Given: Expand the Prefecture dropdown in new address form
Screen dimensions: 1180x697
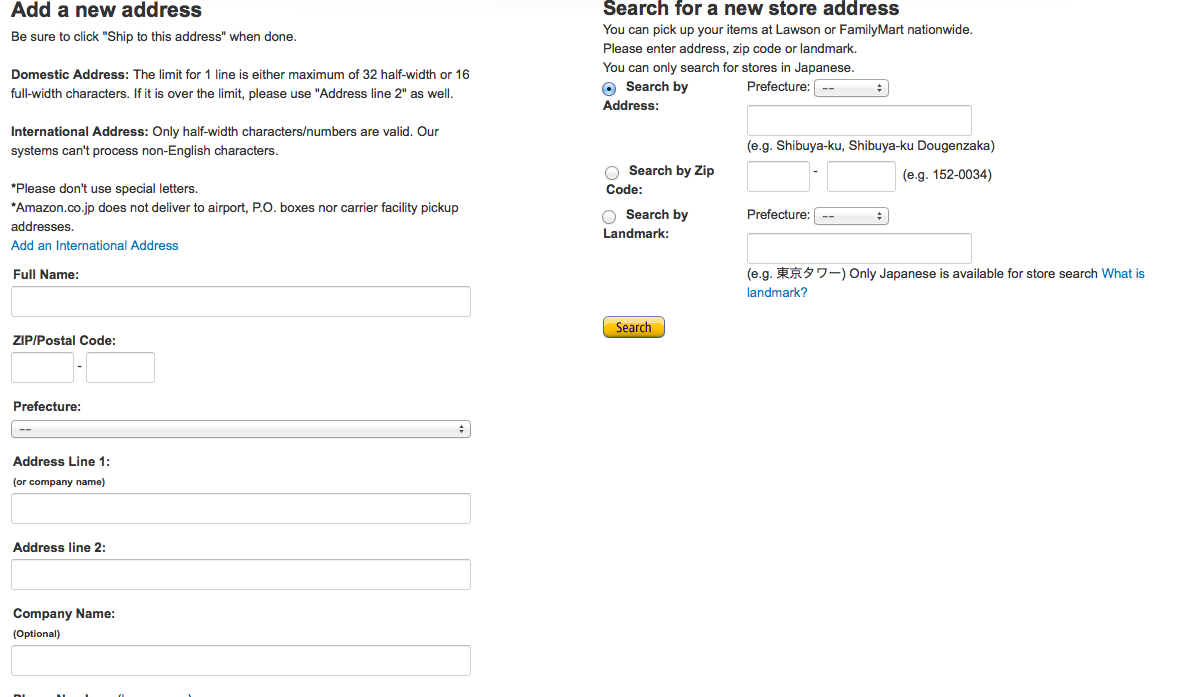Looking at the screenshot, I should (240, 429).
